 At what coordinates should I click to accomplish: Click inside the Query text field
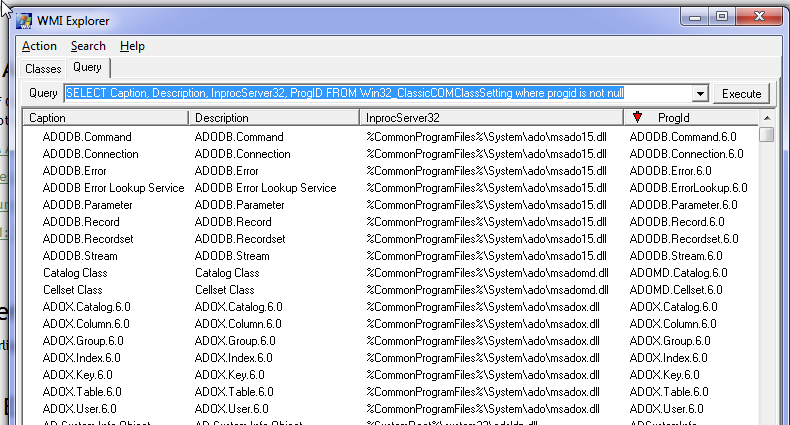coord(379,93)
